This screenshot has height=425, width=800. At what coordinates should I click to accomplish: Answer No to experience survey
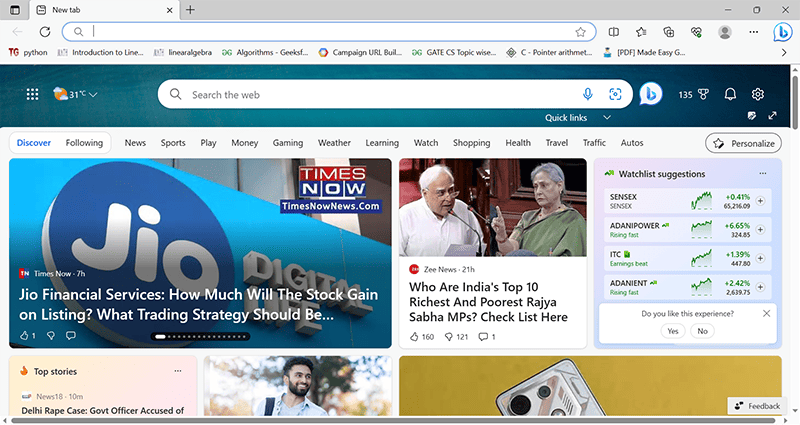703,331
